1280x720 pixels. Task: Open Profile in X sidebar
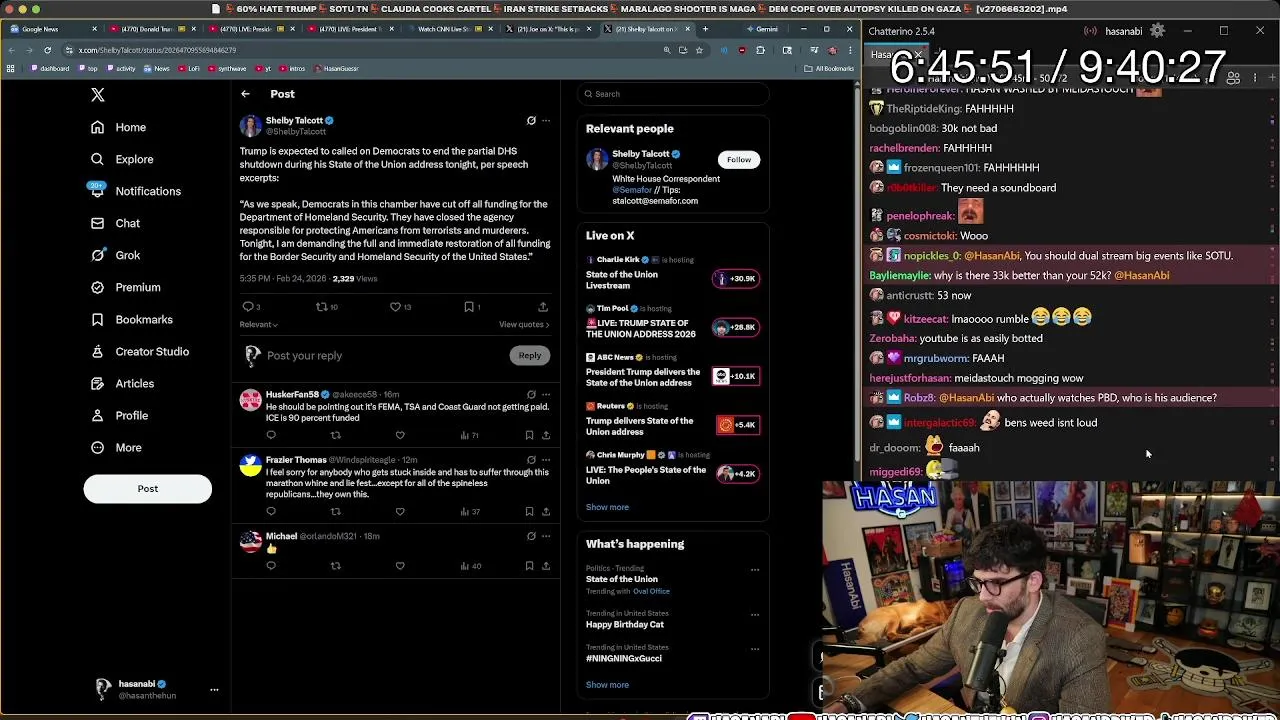[x=119, y=415]
